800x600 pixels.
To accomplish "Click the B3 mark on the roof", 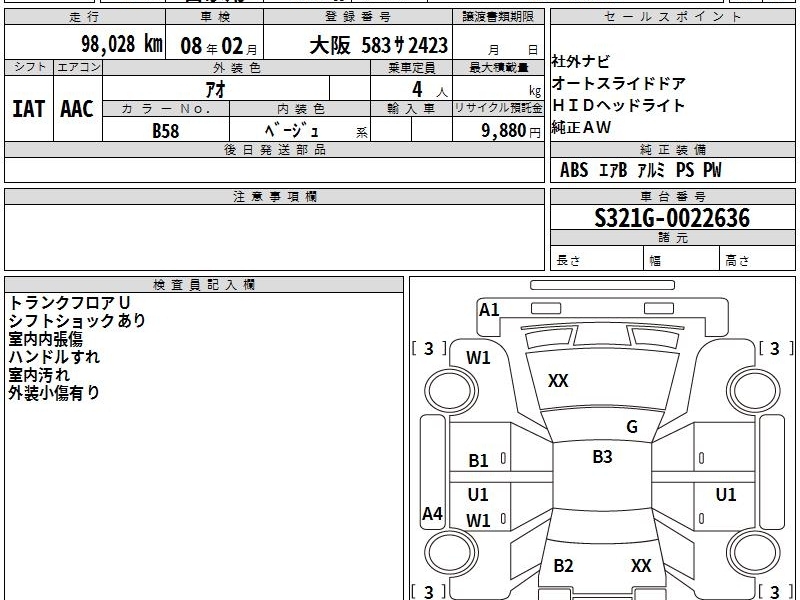I will (602, 457).
